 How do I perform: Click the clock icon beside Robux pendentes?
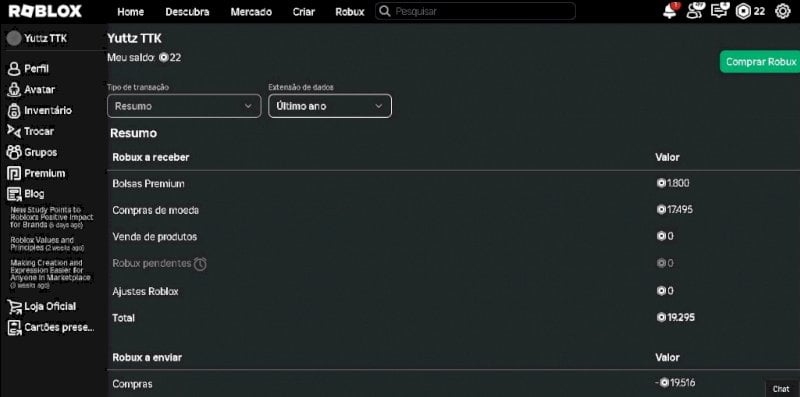(x=201, y=264)
